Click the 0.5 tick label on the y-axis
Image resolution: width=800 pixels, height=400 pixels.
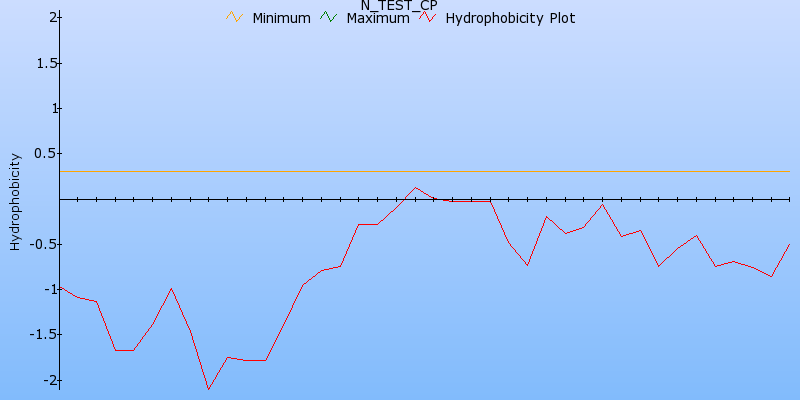point(45,153)
